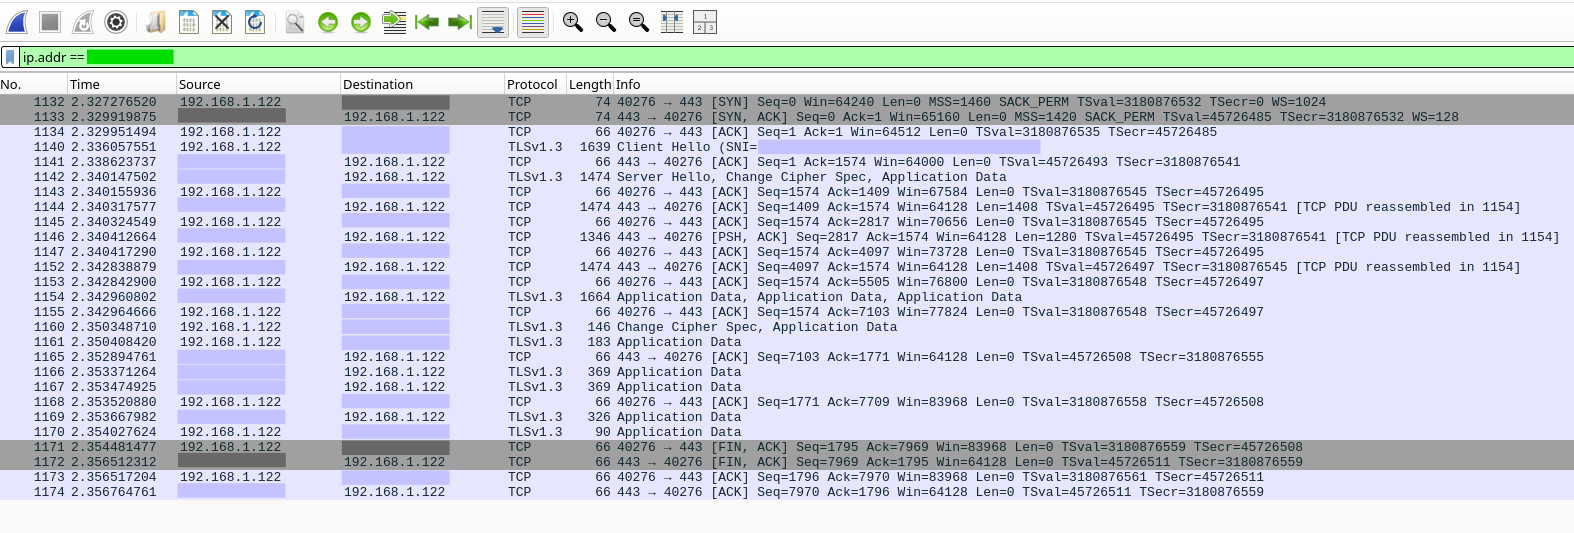Zoom in on packet list text
1574x533 pixels.
point(572,22)
